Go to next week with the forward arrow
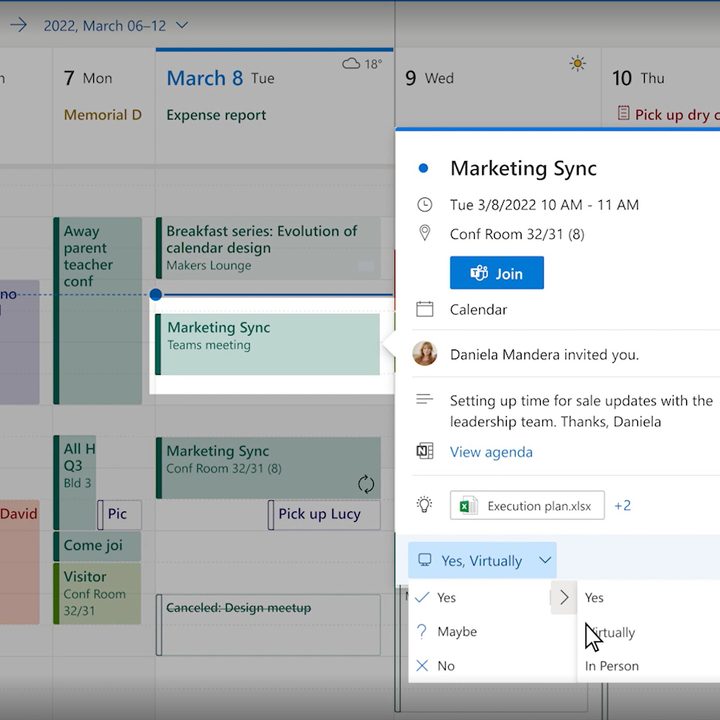 point(18,25)
